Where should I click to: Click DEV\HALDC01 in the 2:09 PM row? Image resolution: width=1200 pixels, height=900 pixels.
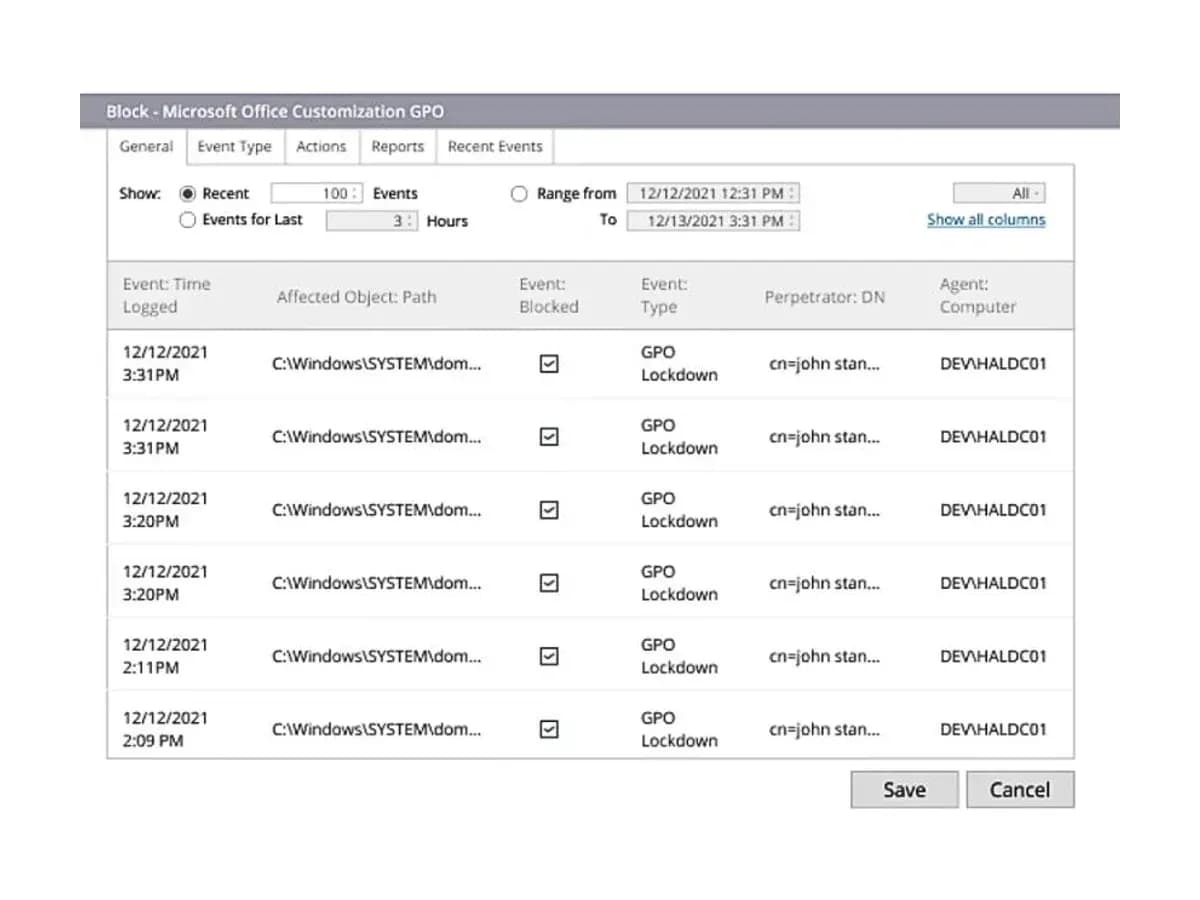pyautogui.click(x=993, y=729)
